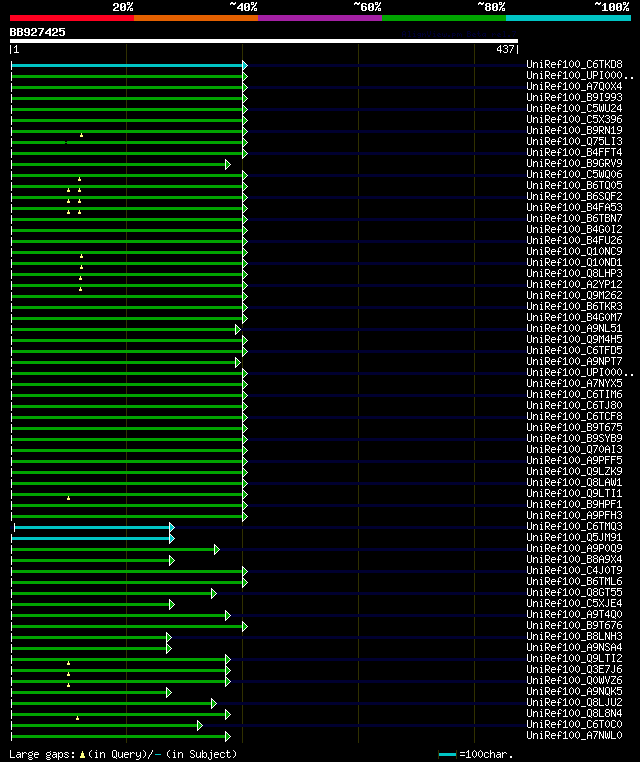Select the UniRef100_Q10NC9 label

pos(574,252)
